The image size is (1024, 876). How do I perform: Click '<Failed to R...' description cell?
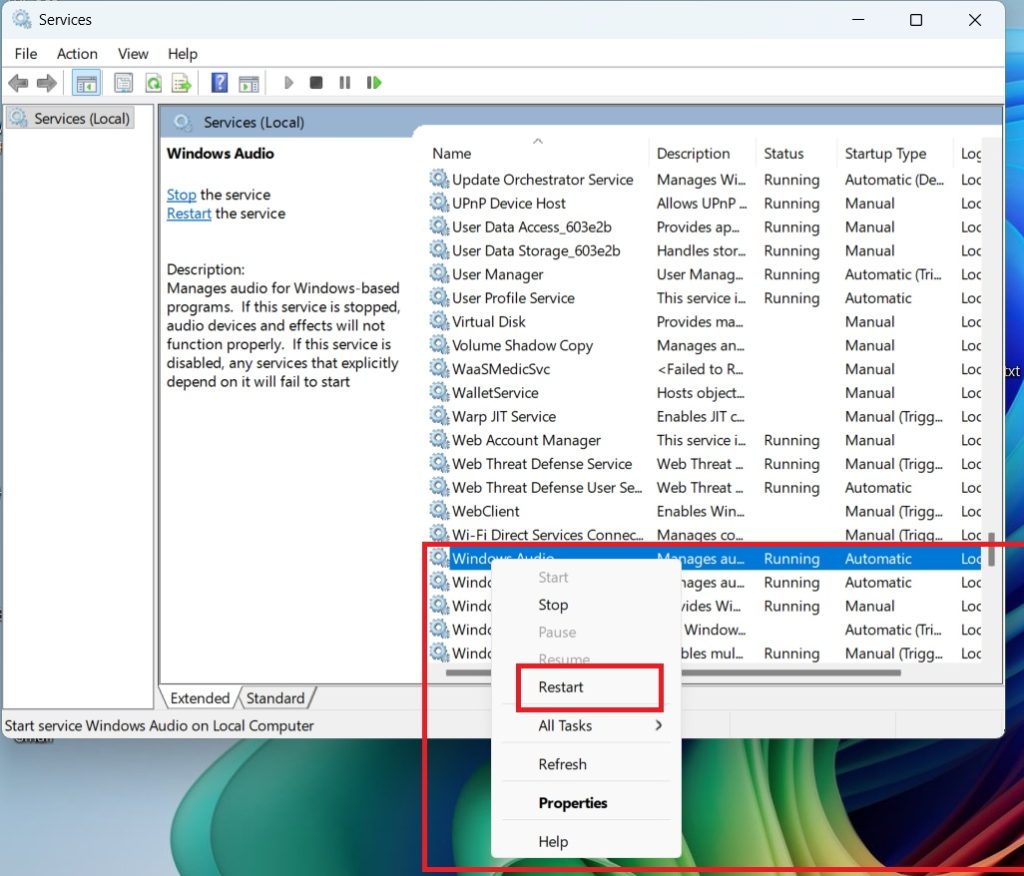pos(699,369)
